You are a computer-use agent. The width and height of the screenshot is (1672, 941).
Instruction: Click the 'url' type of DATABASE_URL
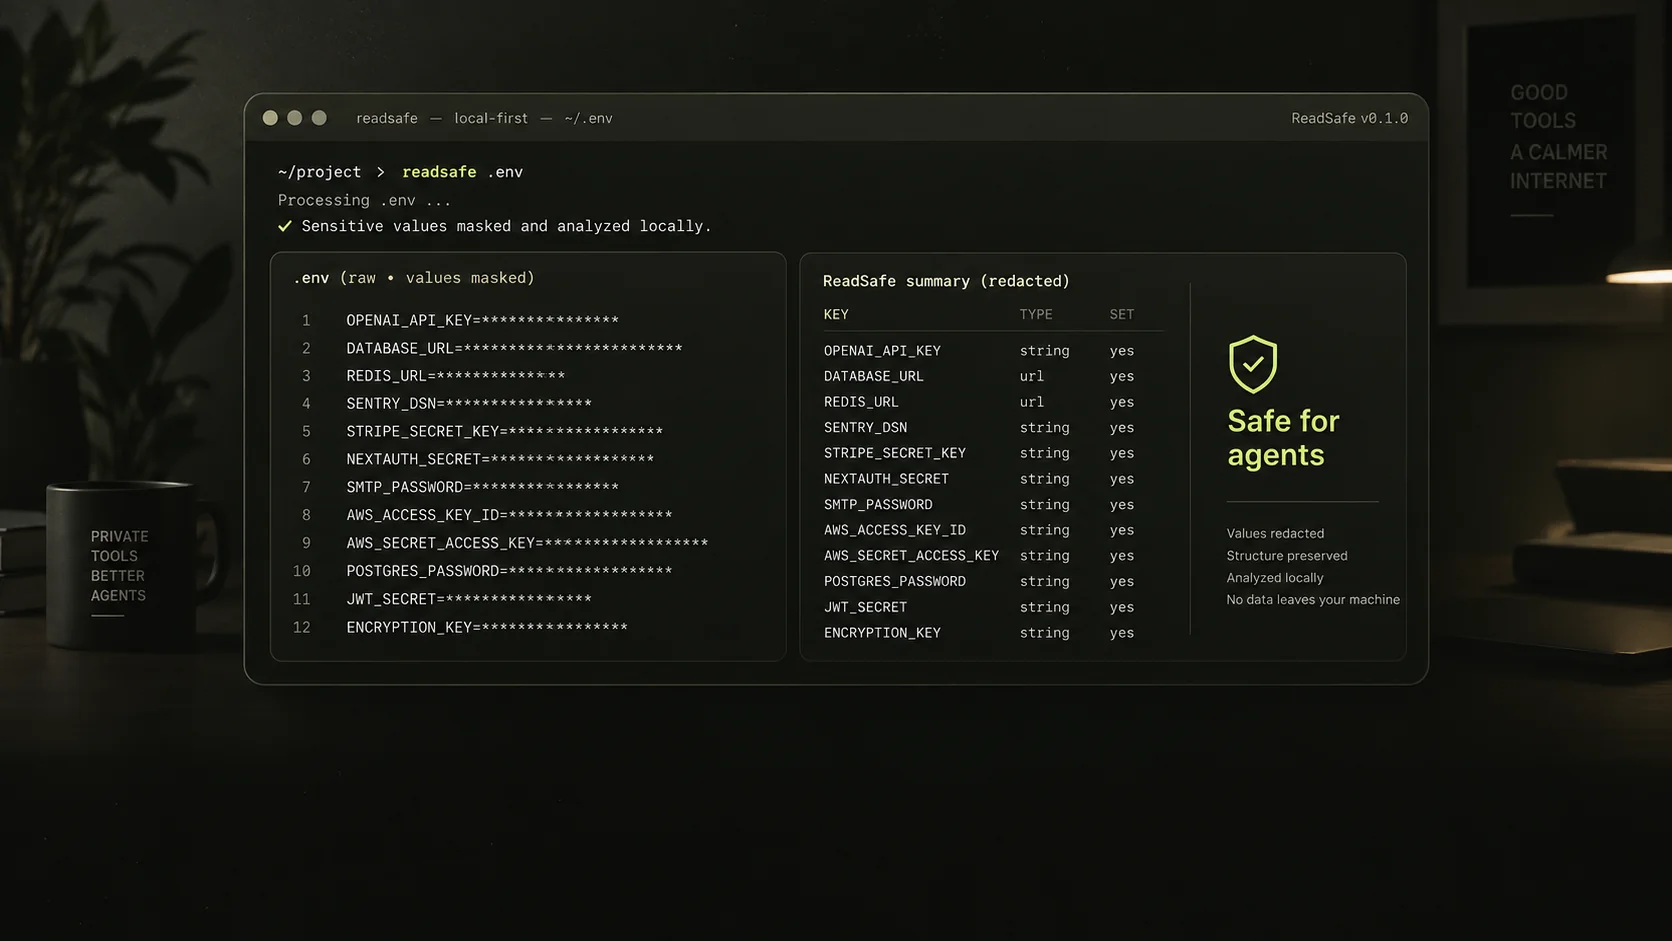point(1032,376)
